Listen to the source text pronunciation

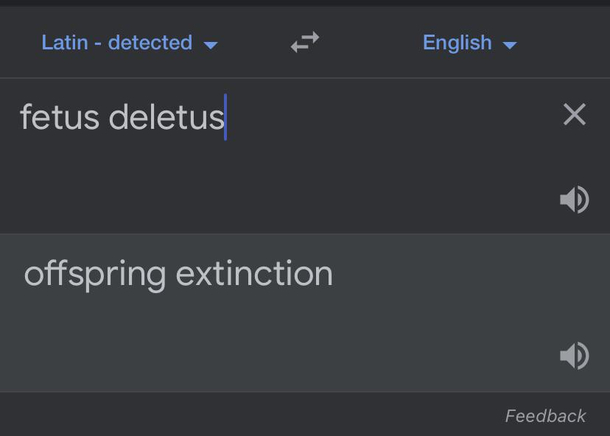click(575, 200)
